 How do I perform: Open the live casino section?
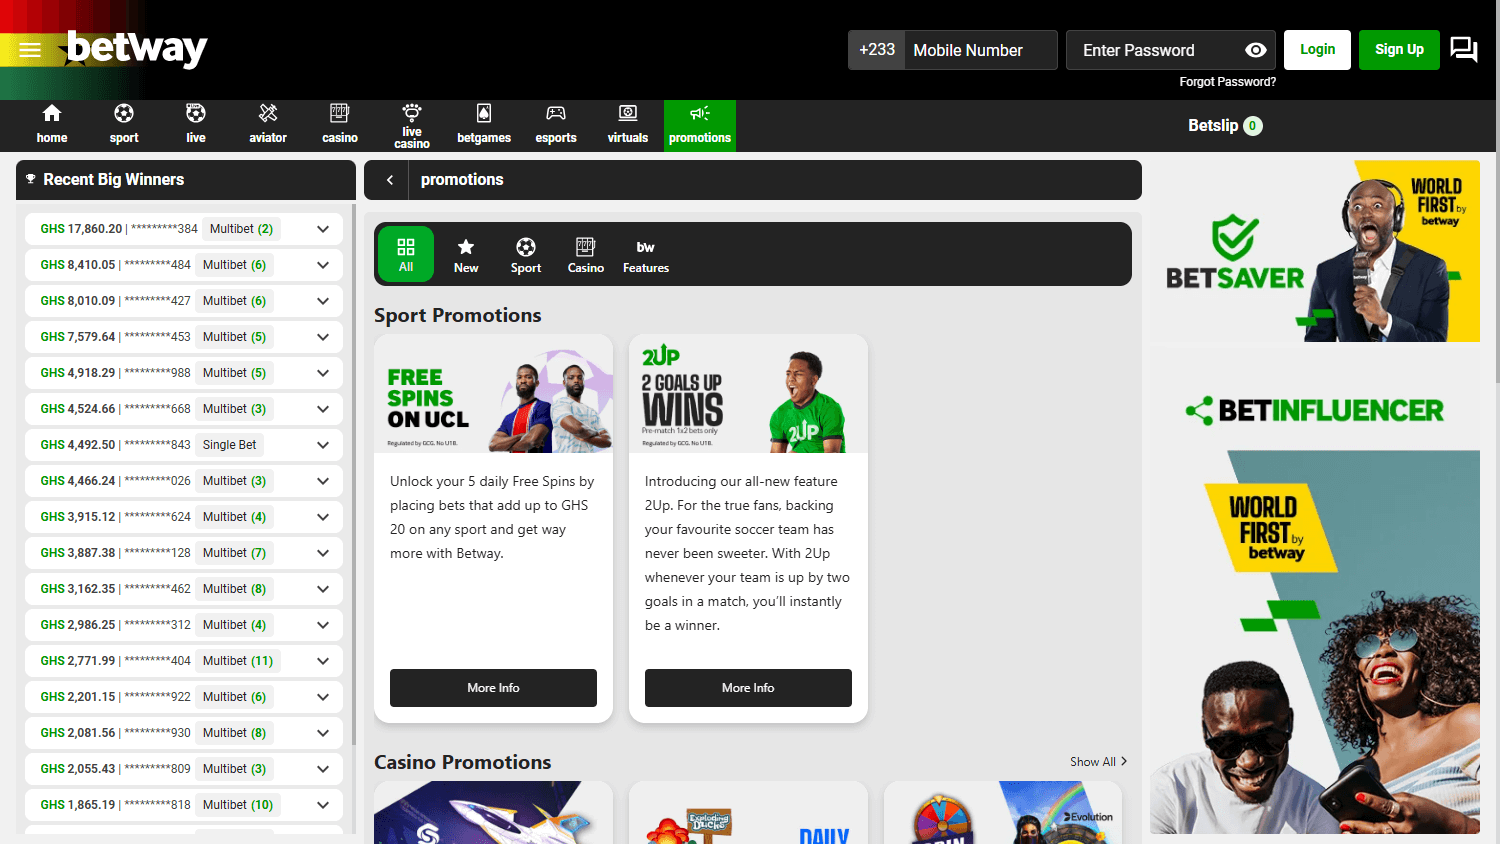[411, 125]
